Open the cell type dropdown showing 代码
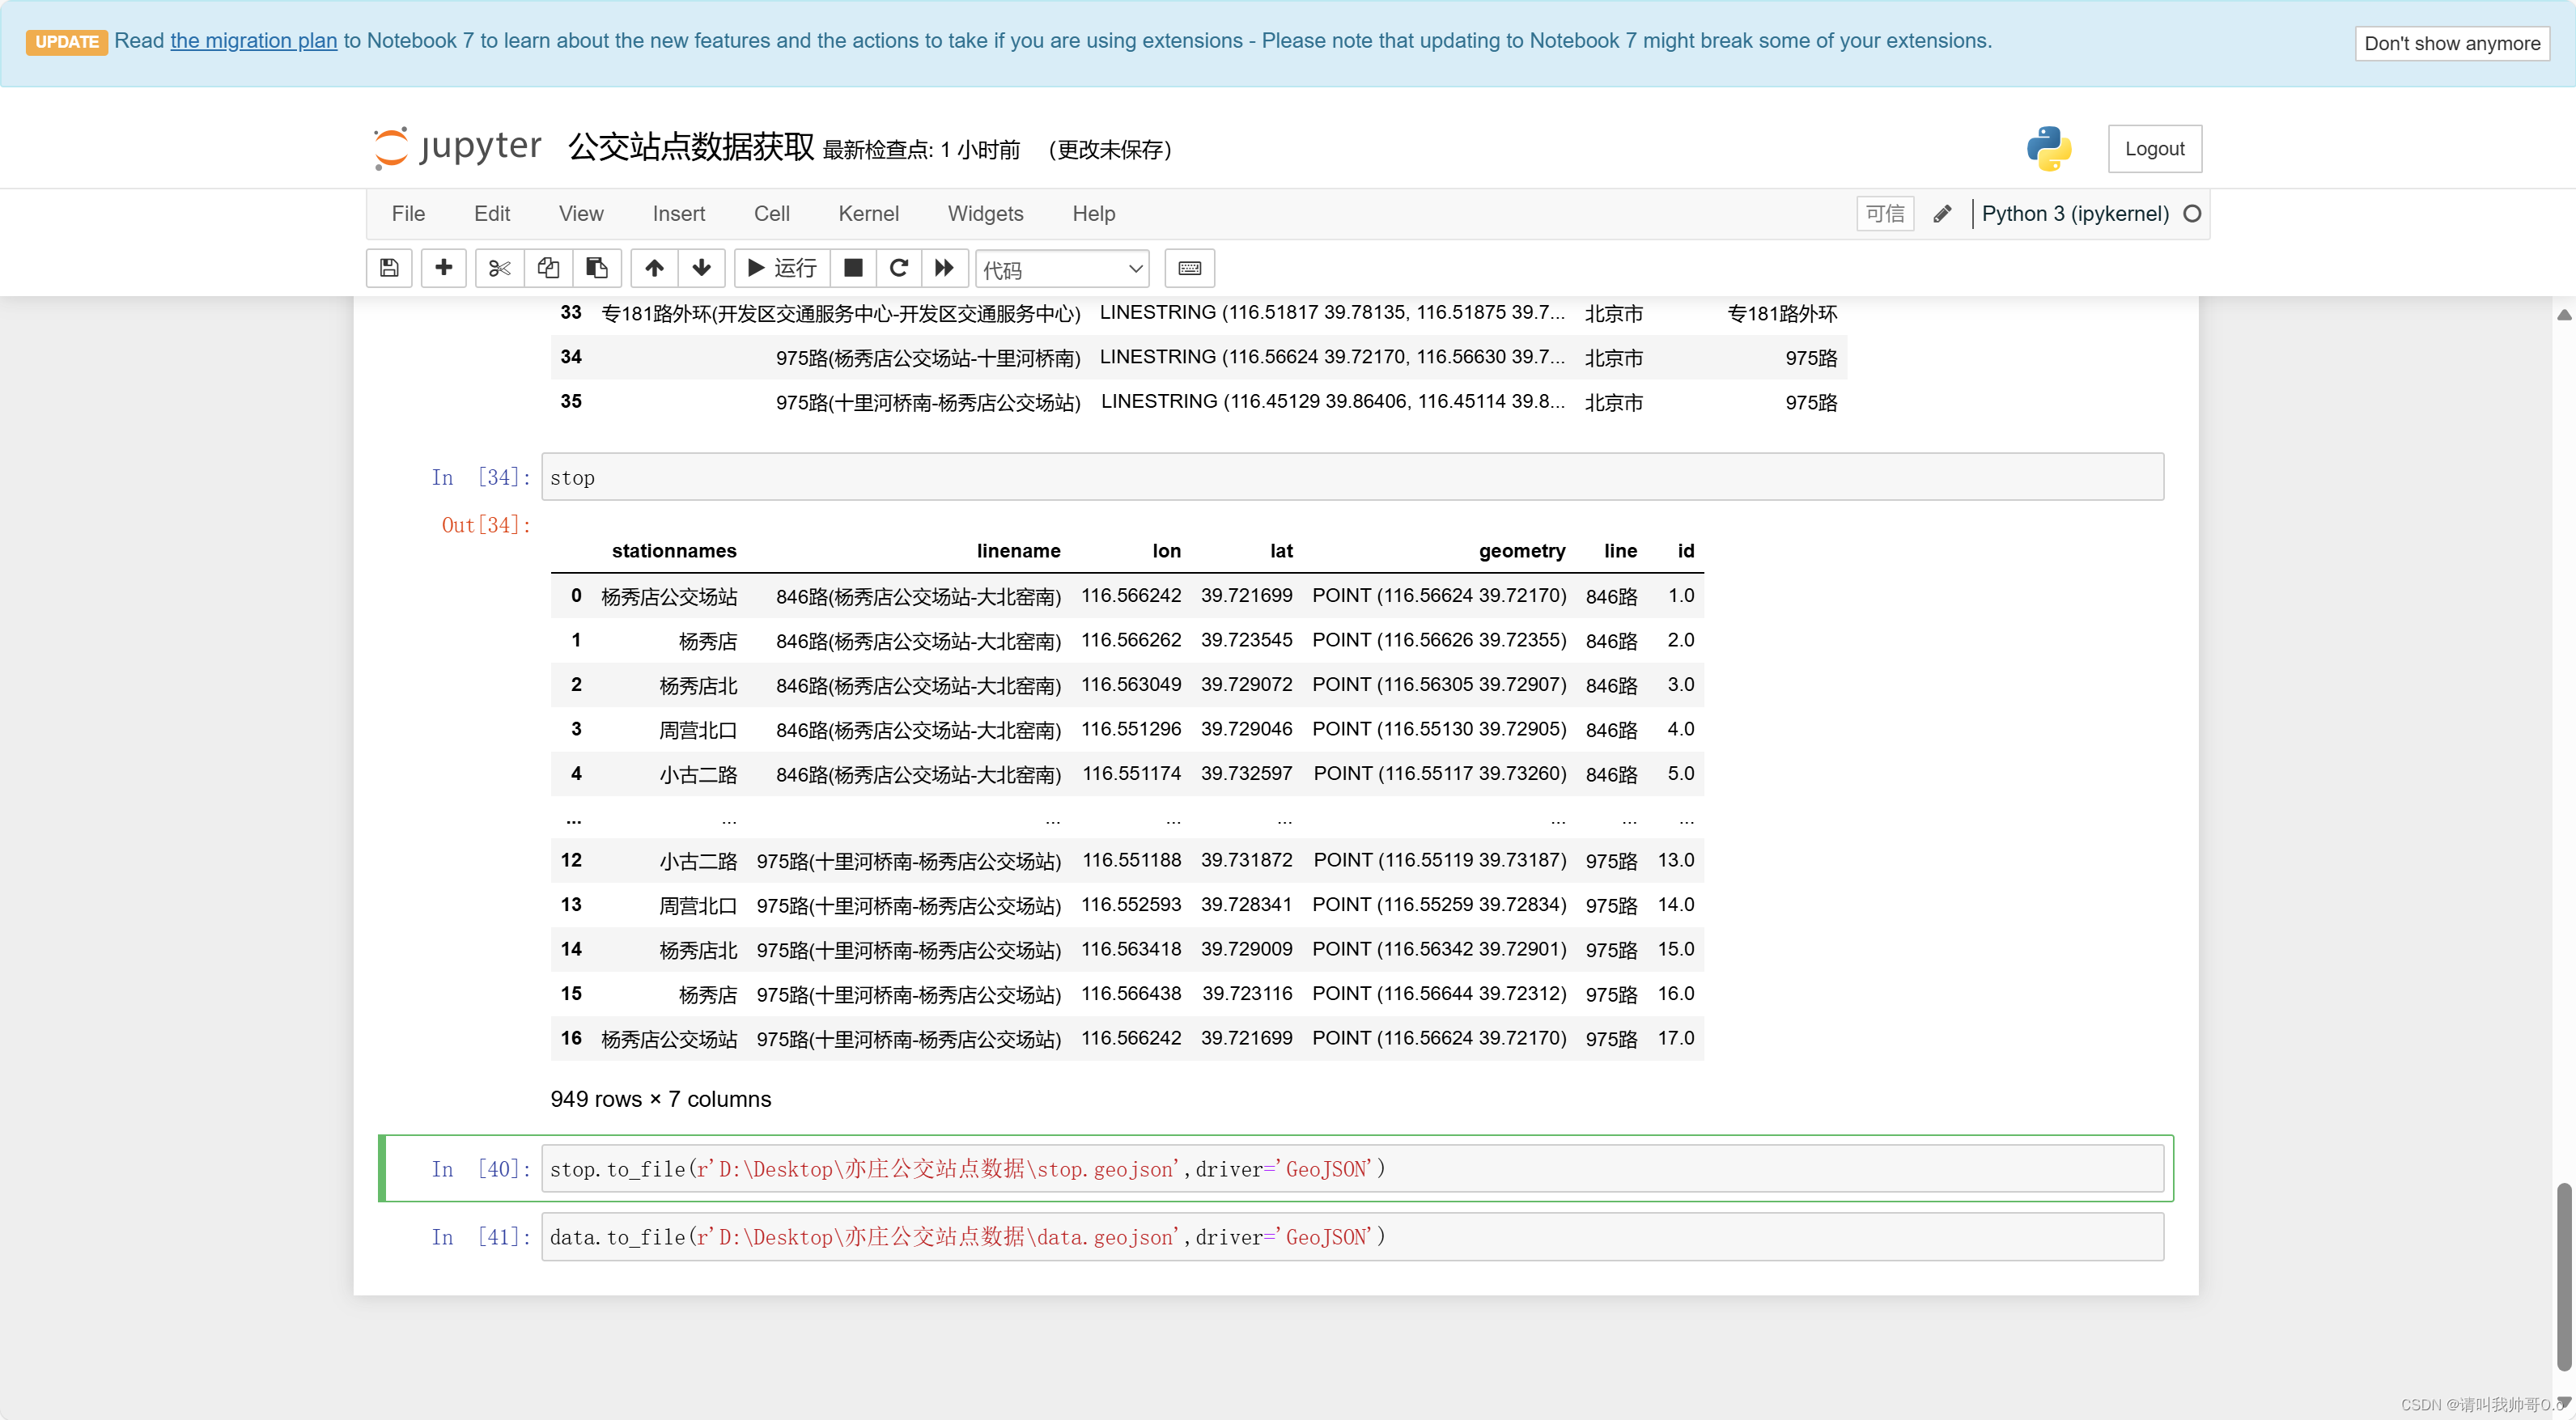The width and height of the screenshot is (2576, 1420). coord(1061,268)
